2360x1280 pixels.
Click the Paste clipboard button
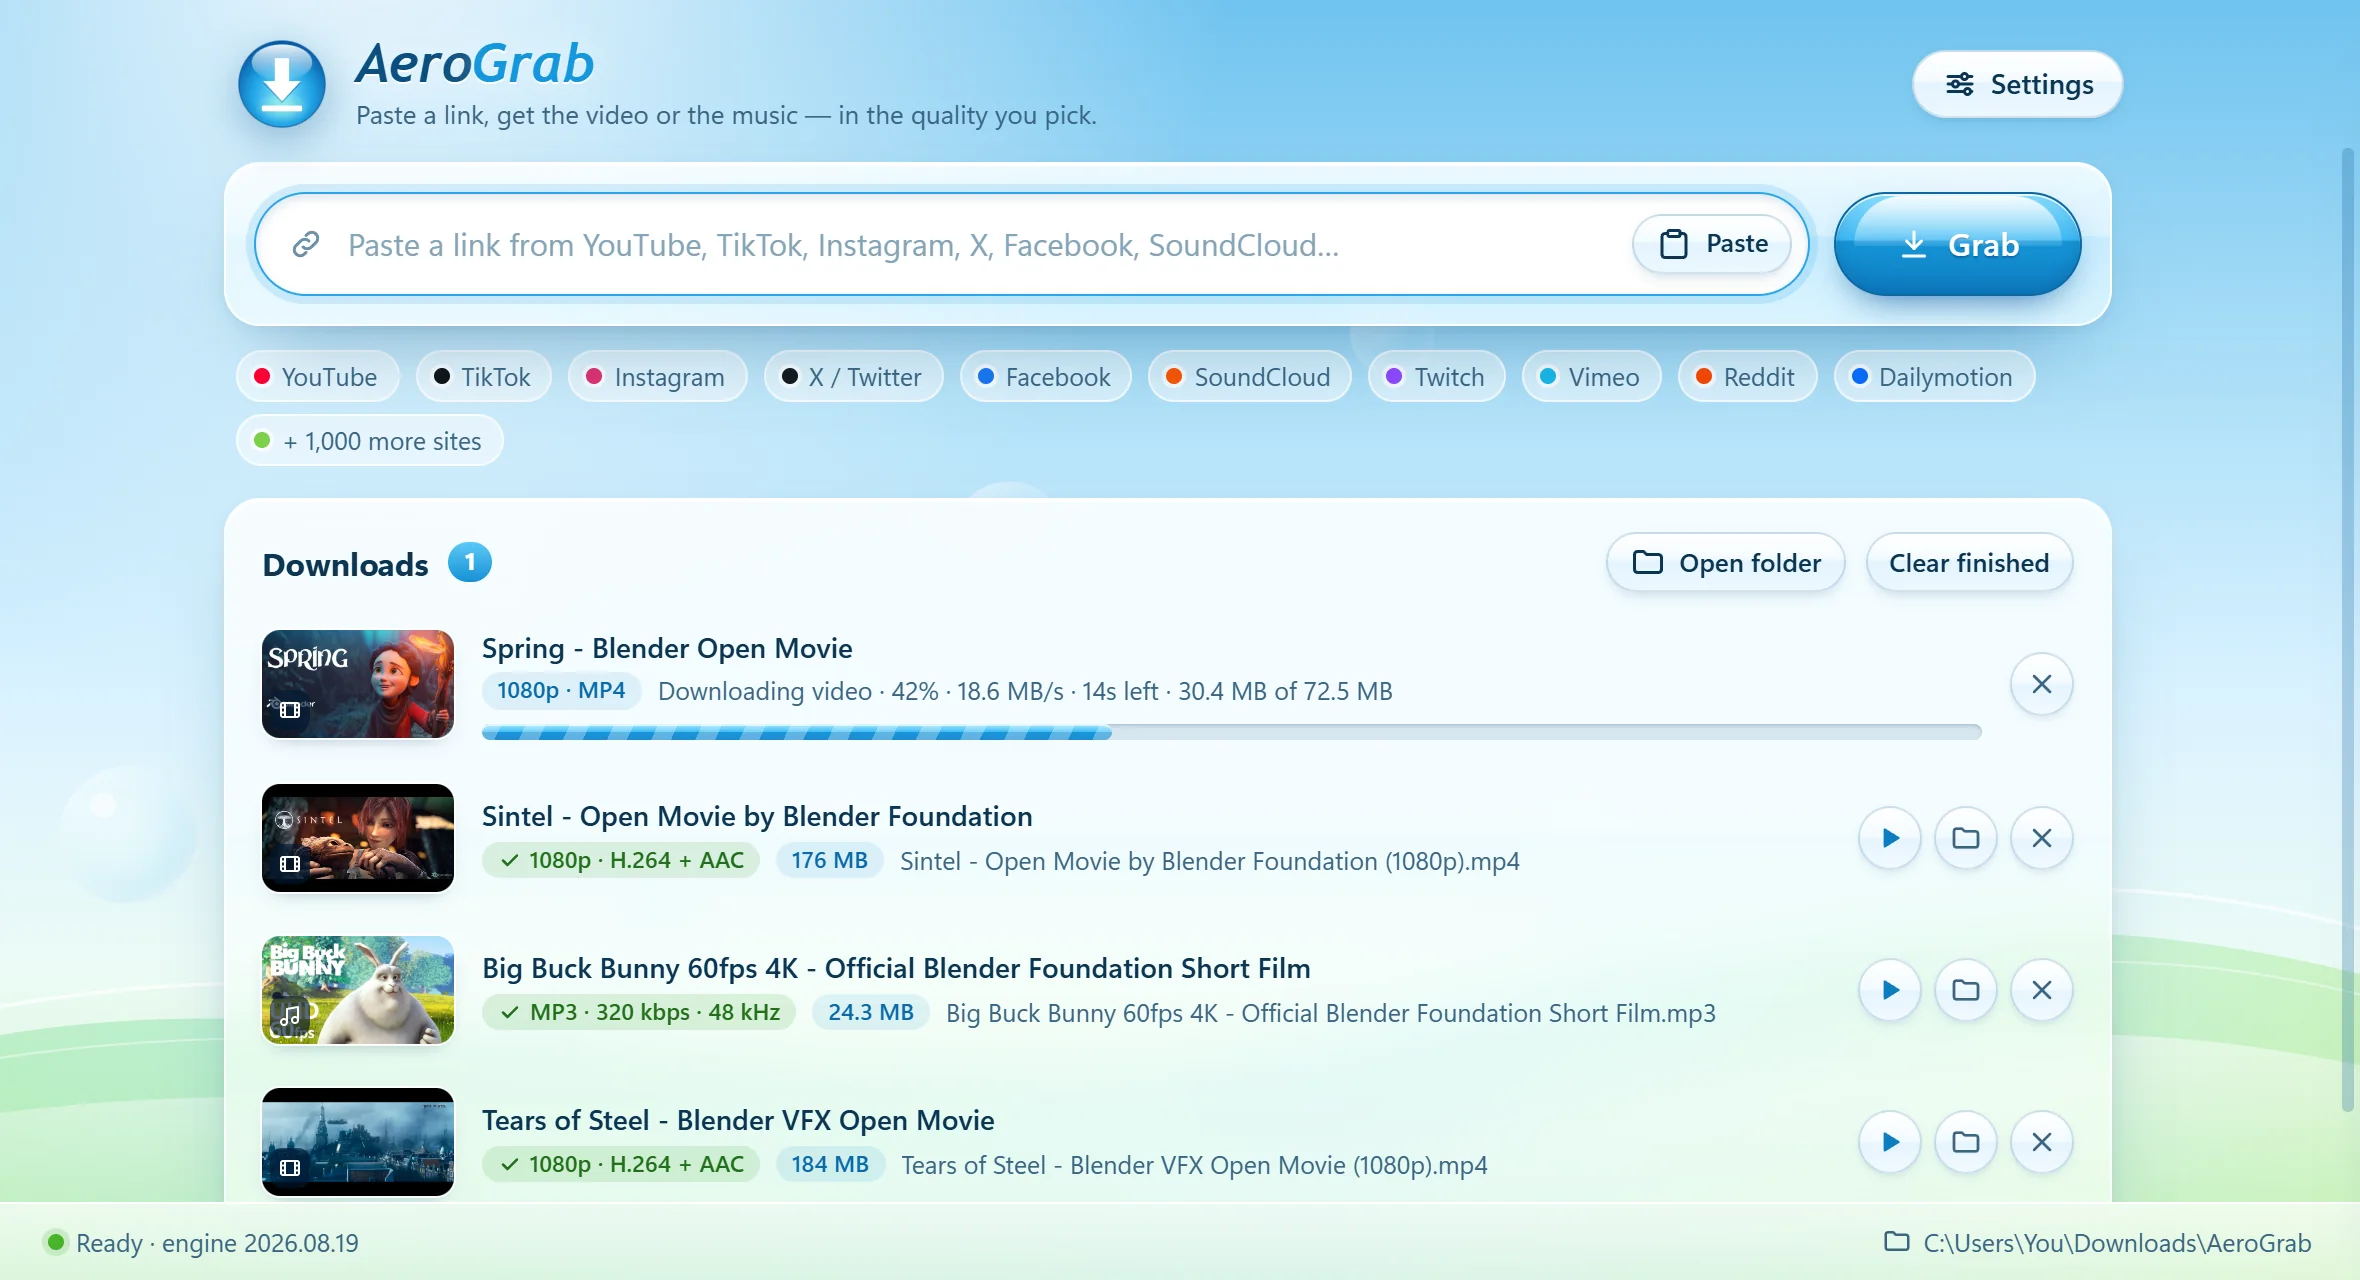[x=1712, y=244]
